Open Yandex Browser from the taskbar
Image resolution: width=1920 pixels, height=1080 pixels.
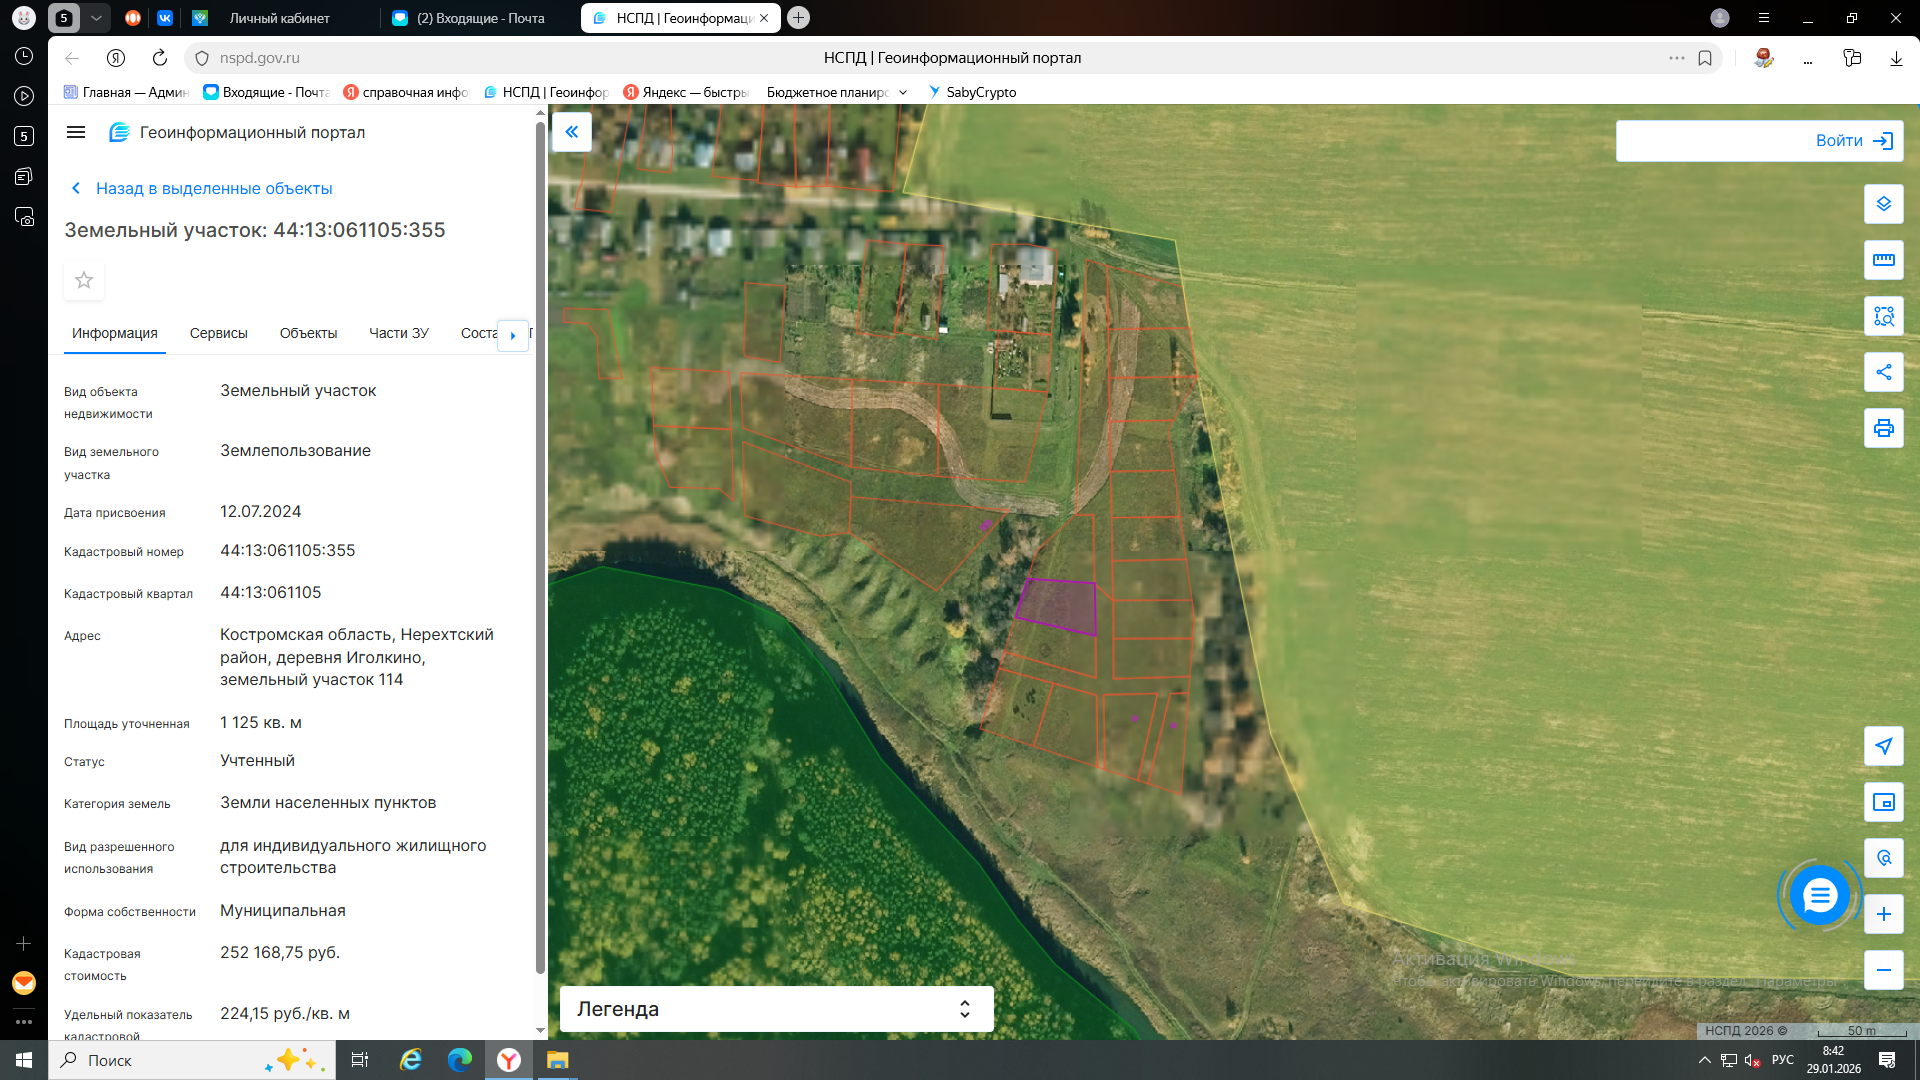(509, 1060)
